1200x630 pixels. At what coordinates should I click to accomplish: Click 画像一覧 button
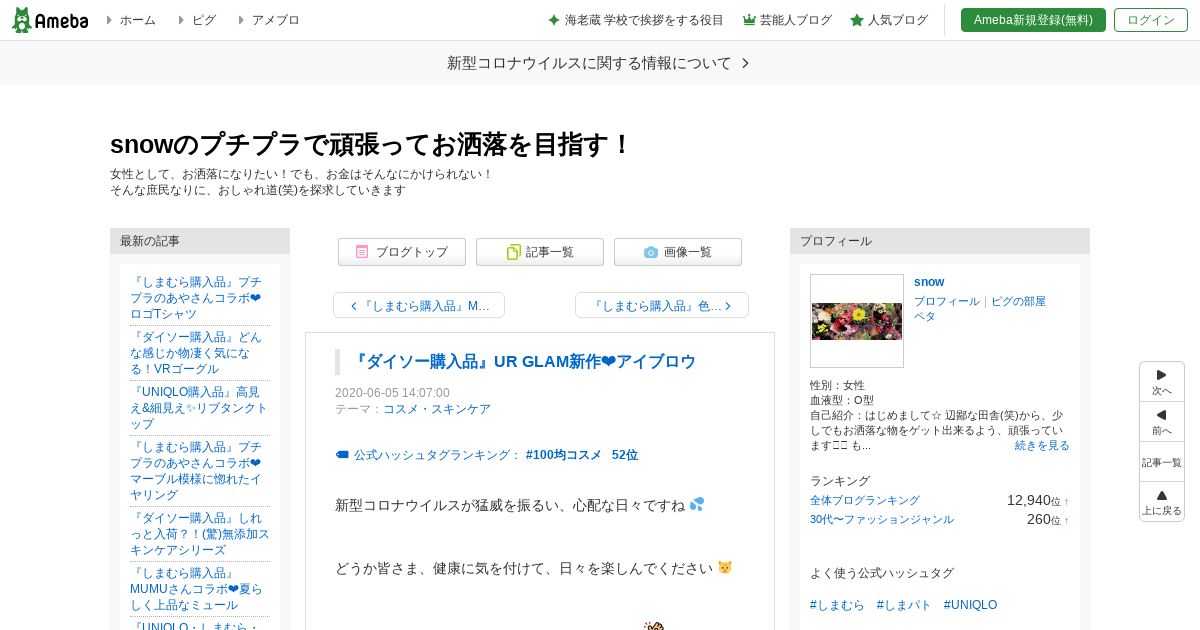(678, 252)
